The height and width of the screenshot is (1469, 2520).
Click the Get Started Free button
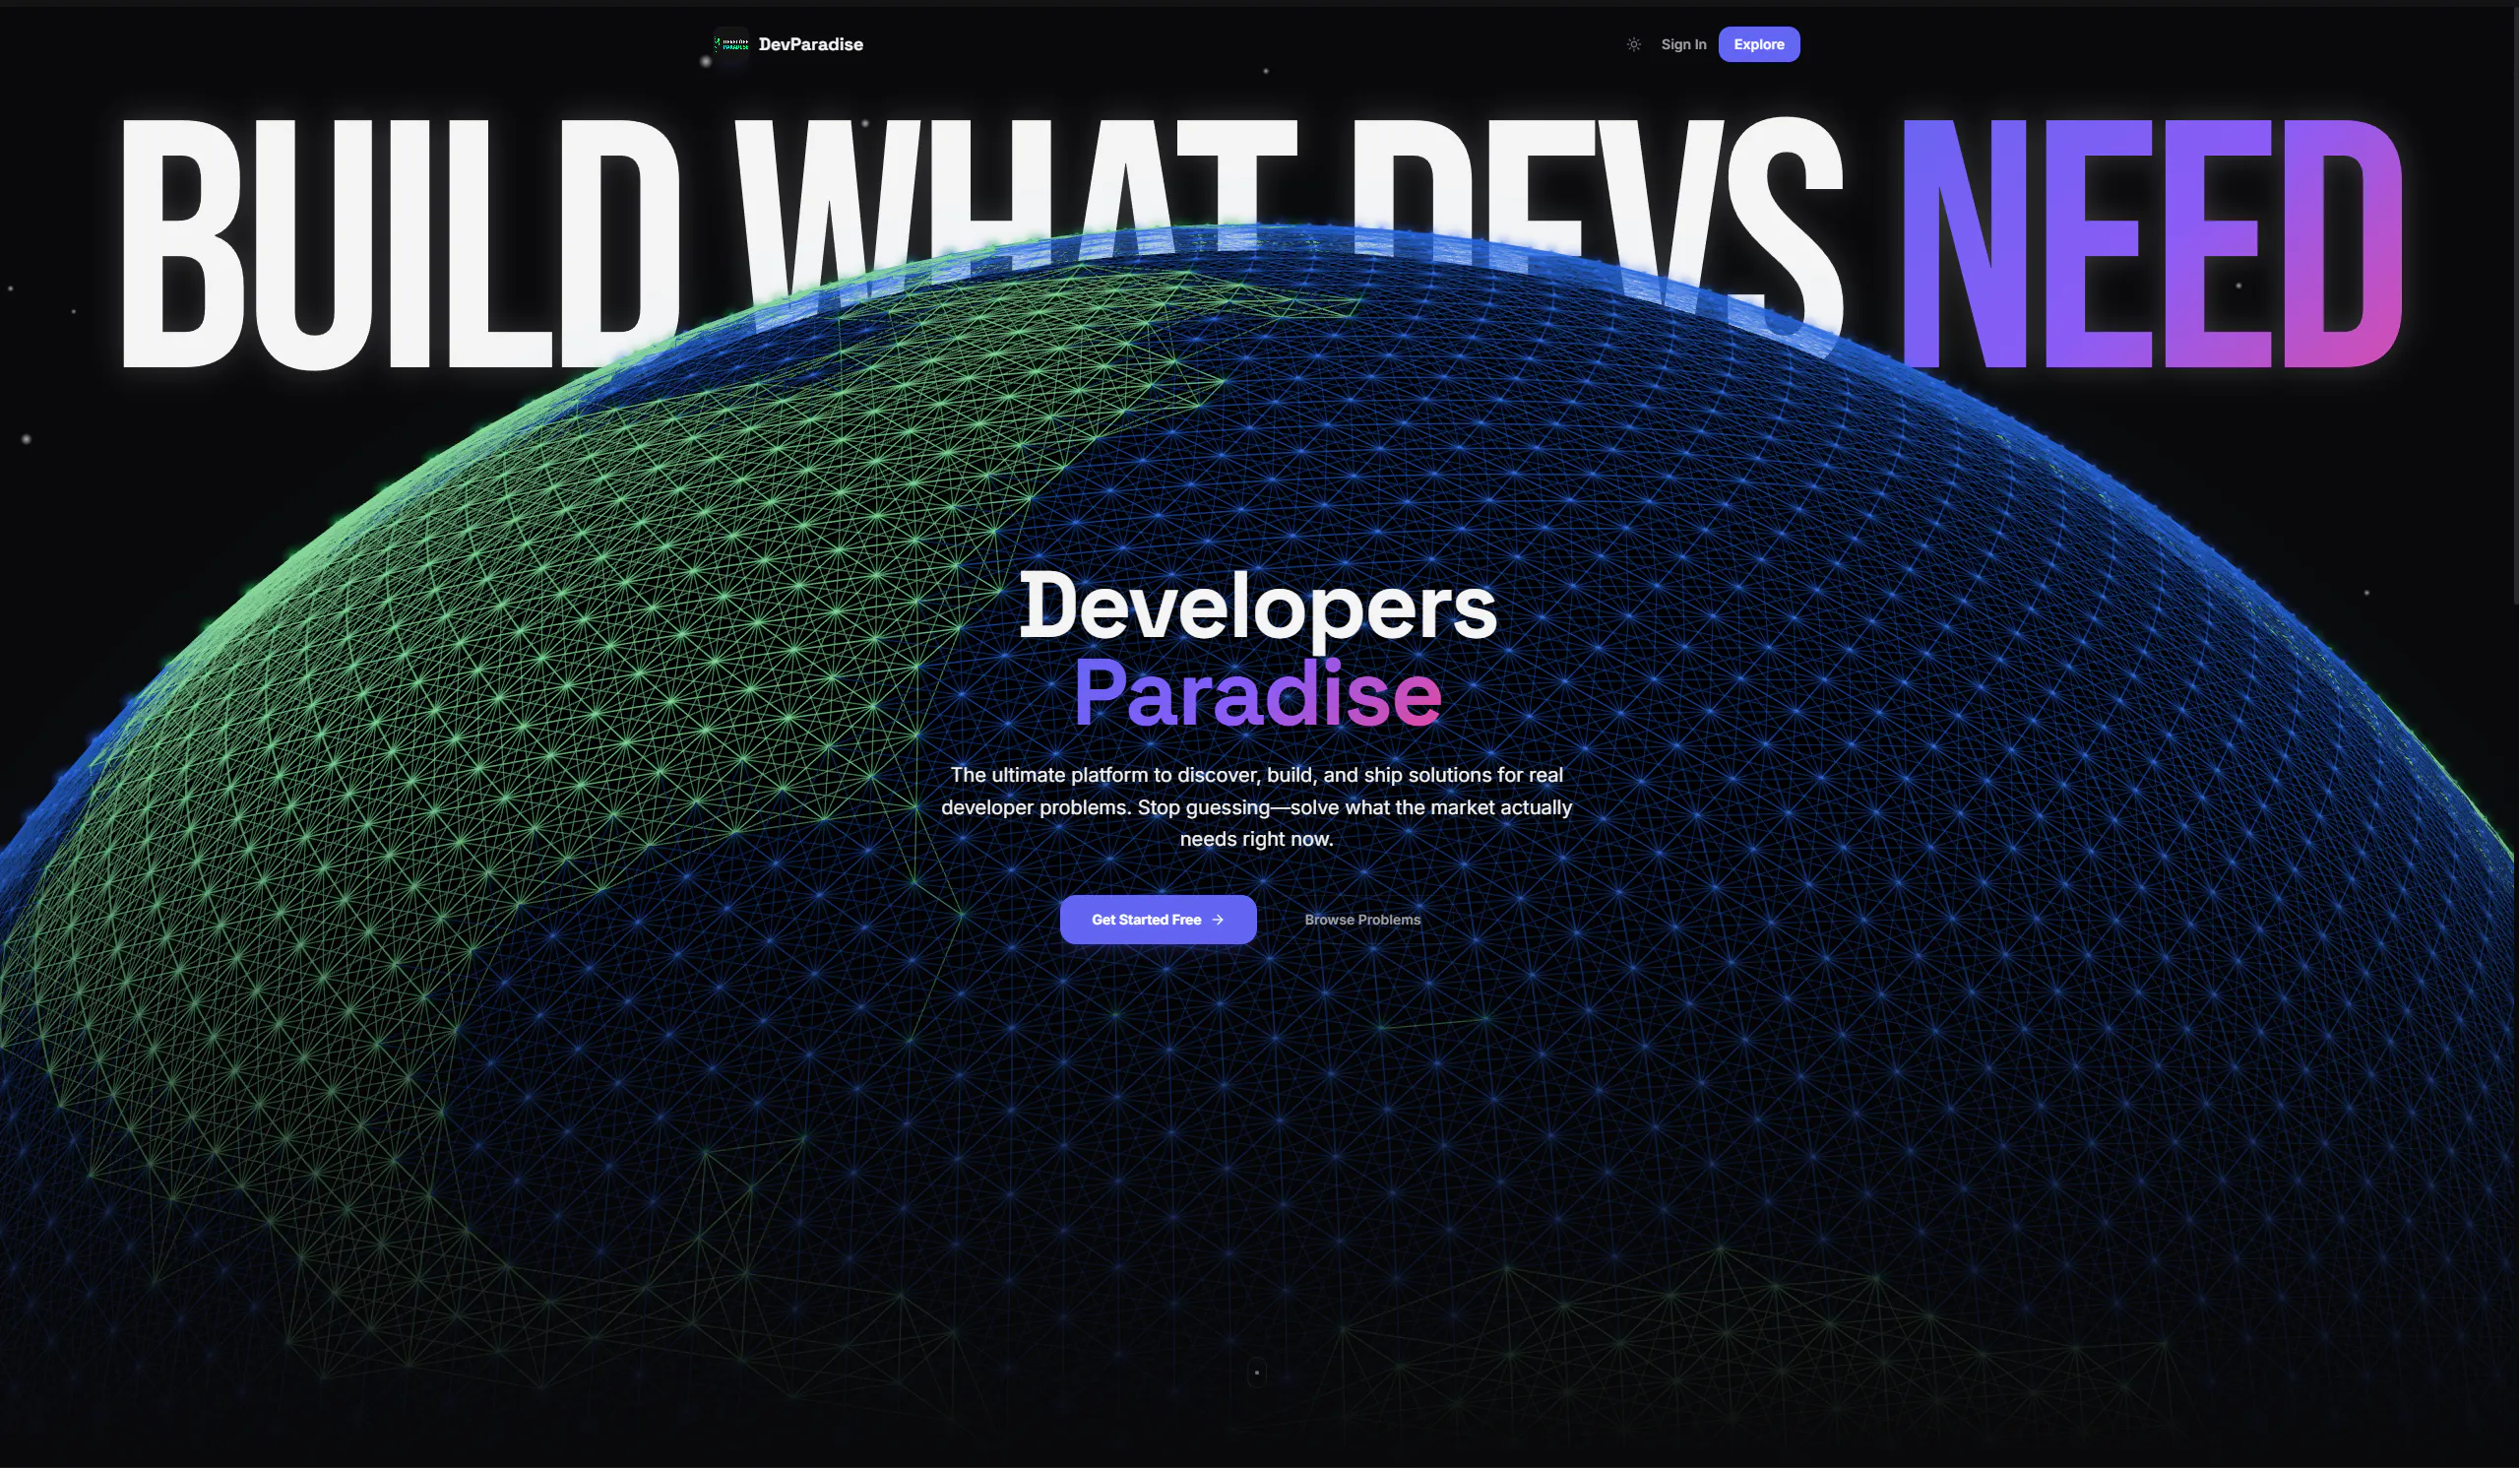1158,920
